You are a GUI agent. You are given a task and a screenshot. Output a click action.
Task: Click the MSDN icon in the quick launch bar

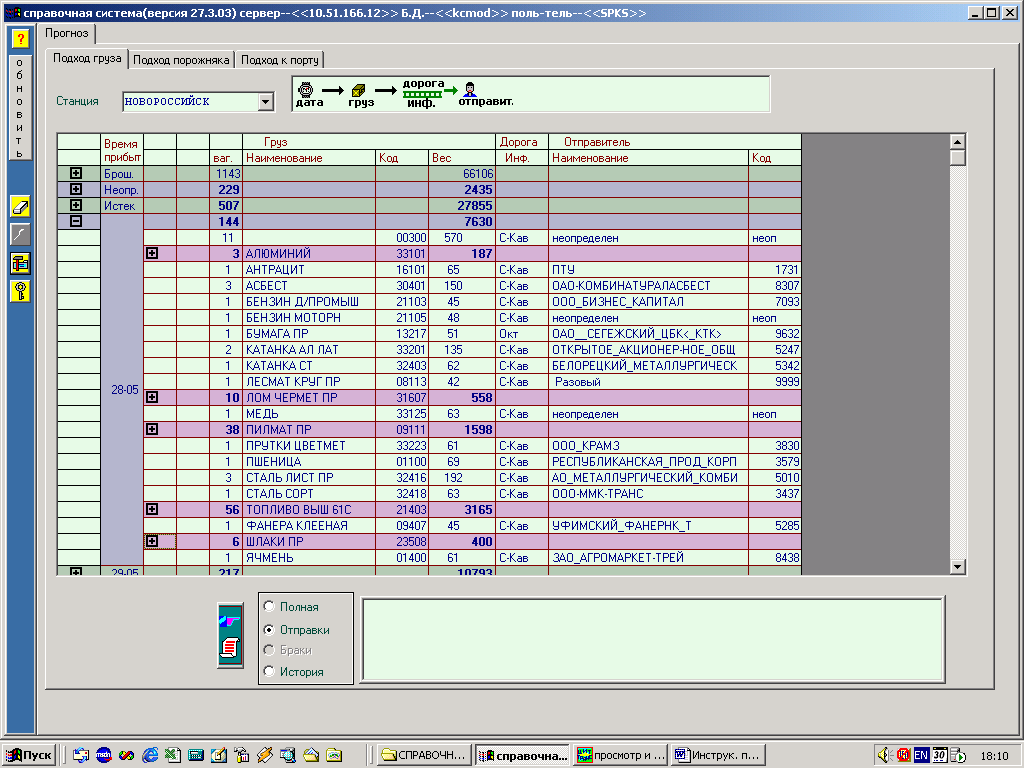pos(103,755)
